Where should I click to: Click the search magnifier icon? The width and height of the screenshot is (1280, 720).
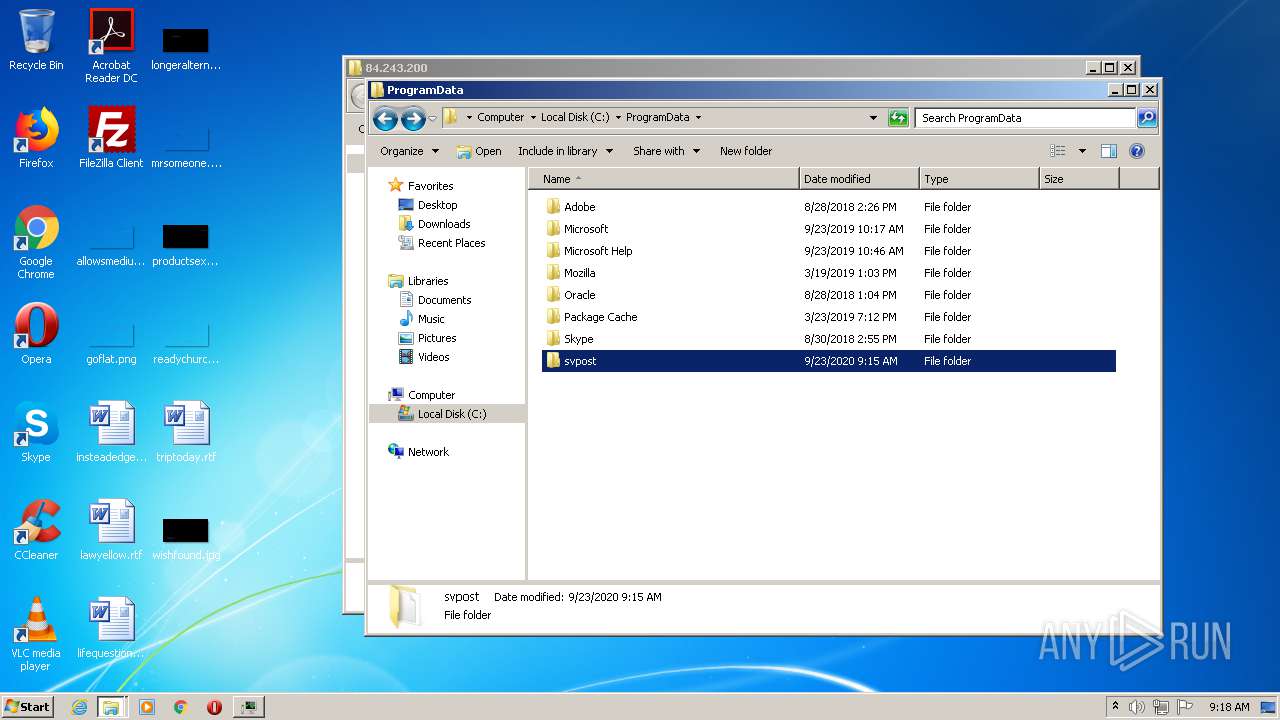tap(1147, 118)
